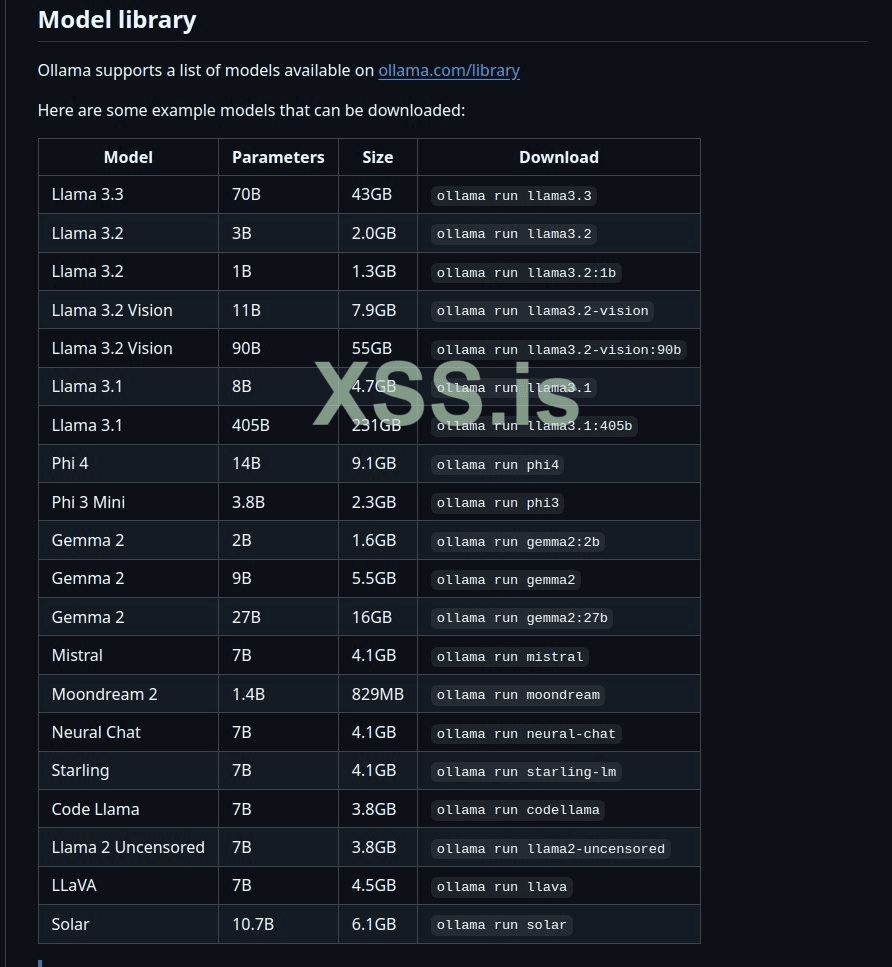
Task: Click the "ollama run llama2-uncensored" command
Action: pos(551,849)
